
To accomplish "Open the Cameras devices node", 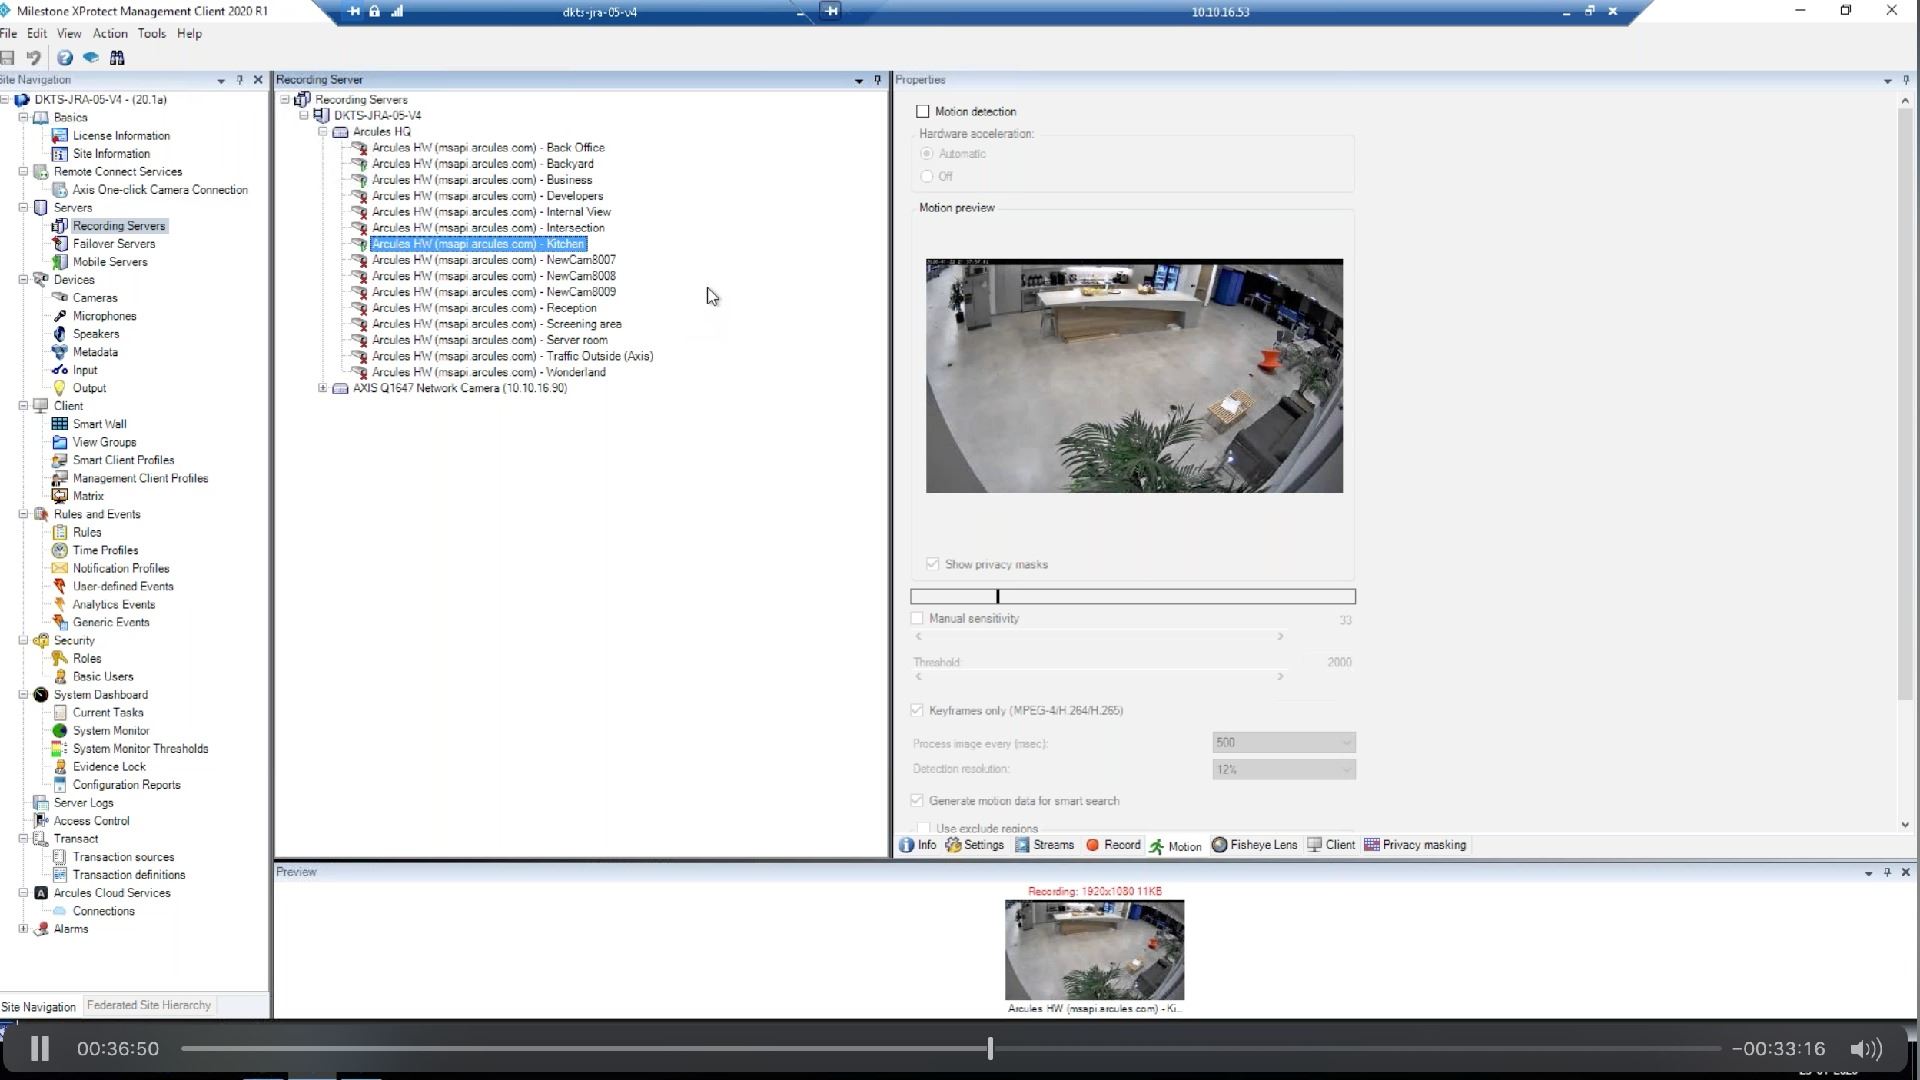I will 95,298.
